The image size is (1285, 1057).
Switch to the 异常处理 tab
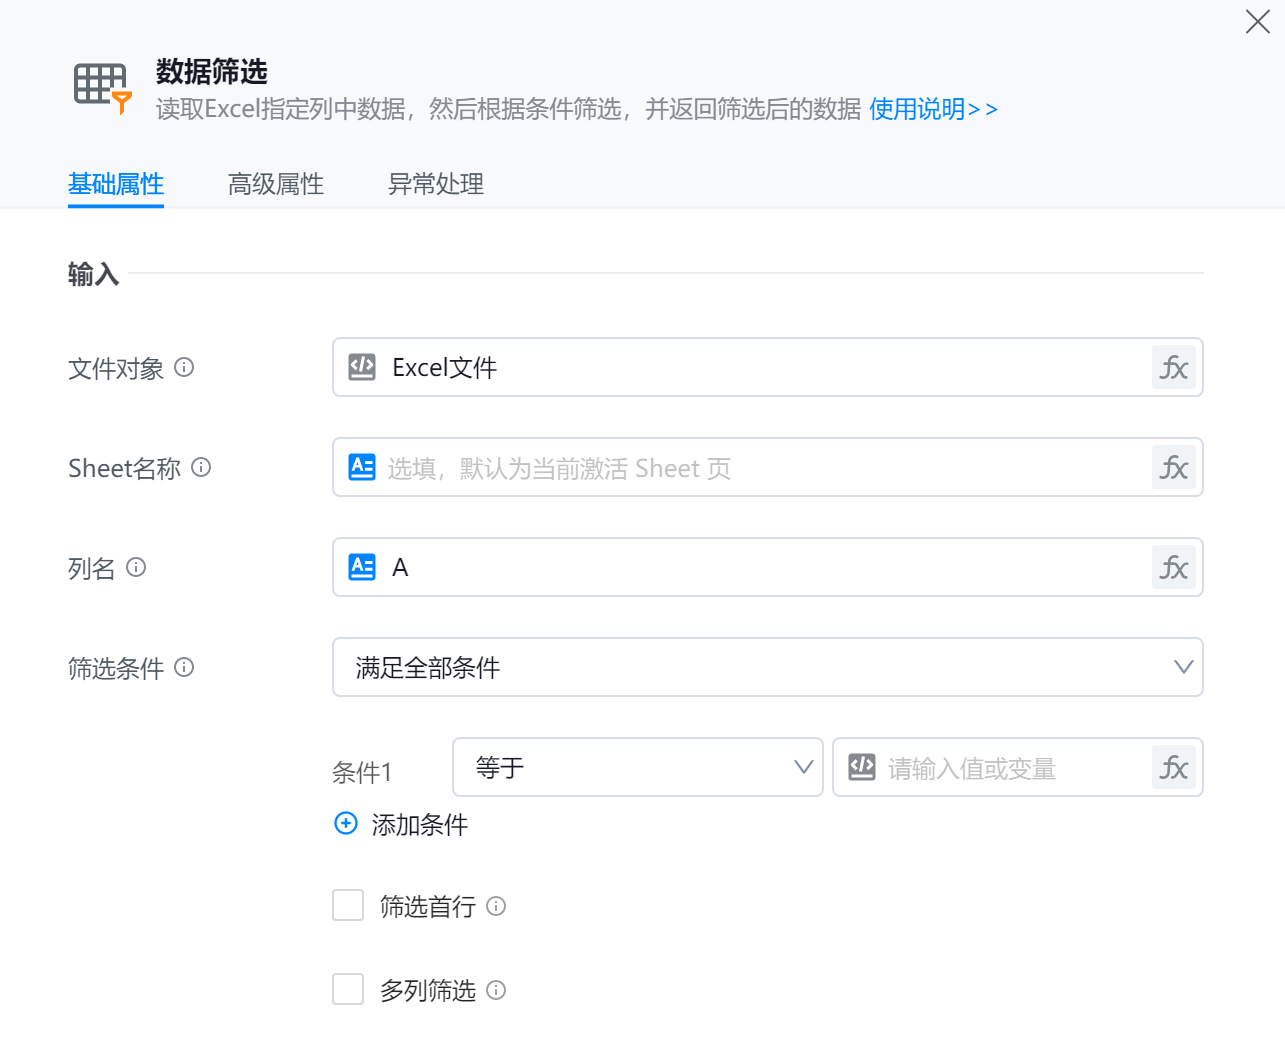coord(436,184)
